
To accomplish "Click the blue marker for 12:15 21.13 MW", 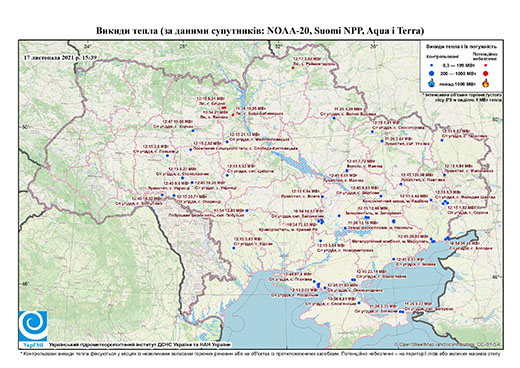I will [227, 142].
